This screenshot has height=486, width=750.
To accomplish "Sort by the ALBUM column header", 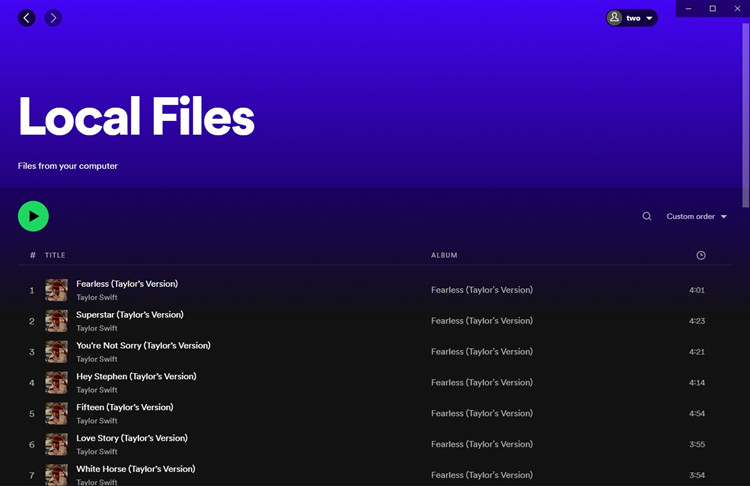I will [x=444, y=255].
